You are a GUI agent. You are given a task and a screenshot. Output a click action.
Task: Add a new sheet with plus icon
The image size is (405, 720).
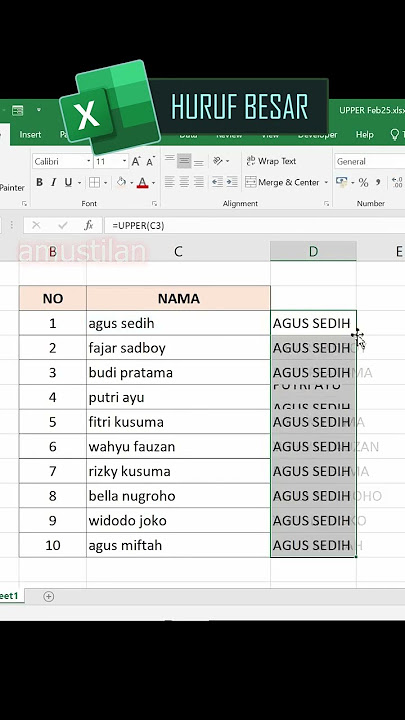point(48,596)
